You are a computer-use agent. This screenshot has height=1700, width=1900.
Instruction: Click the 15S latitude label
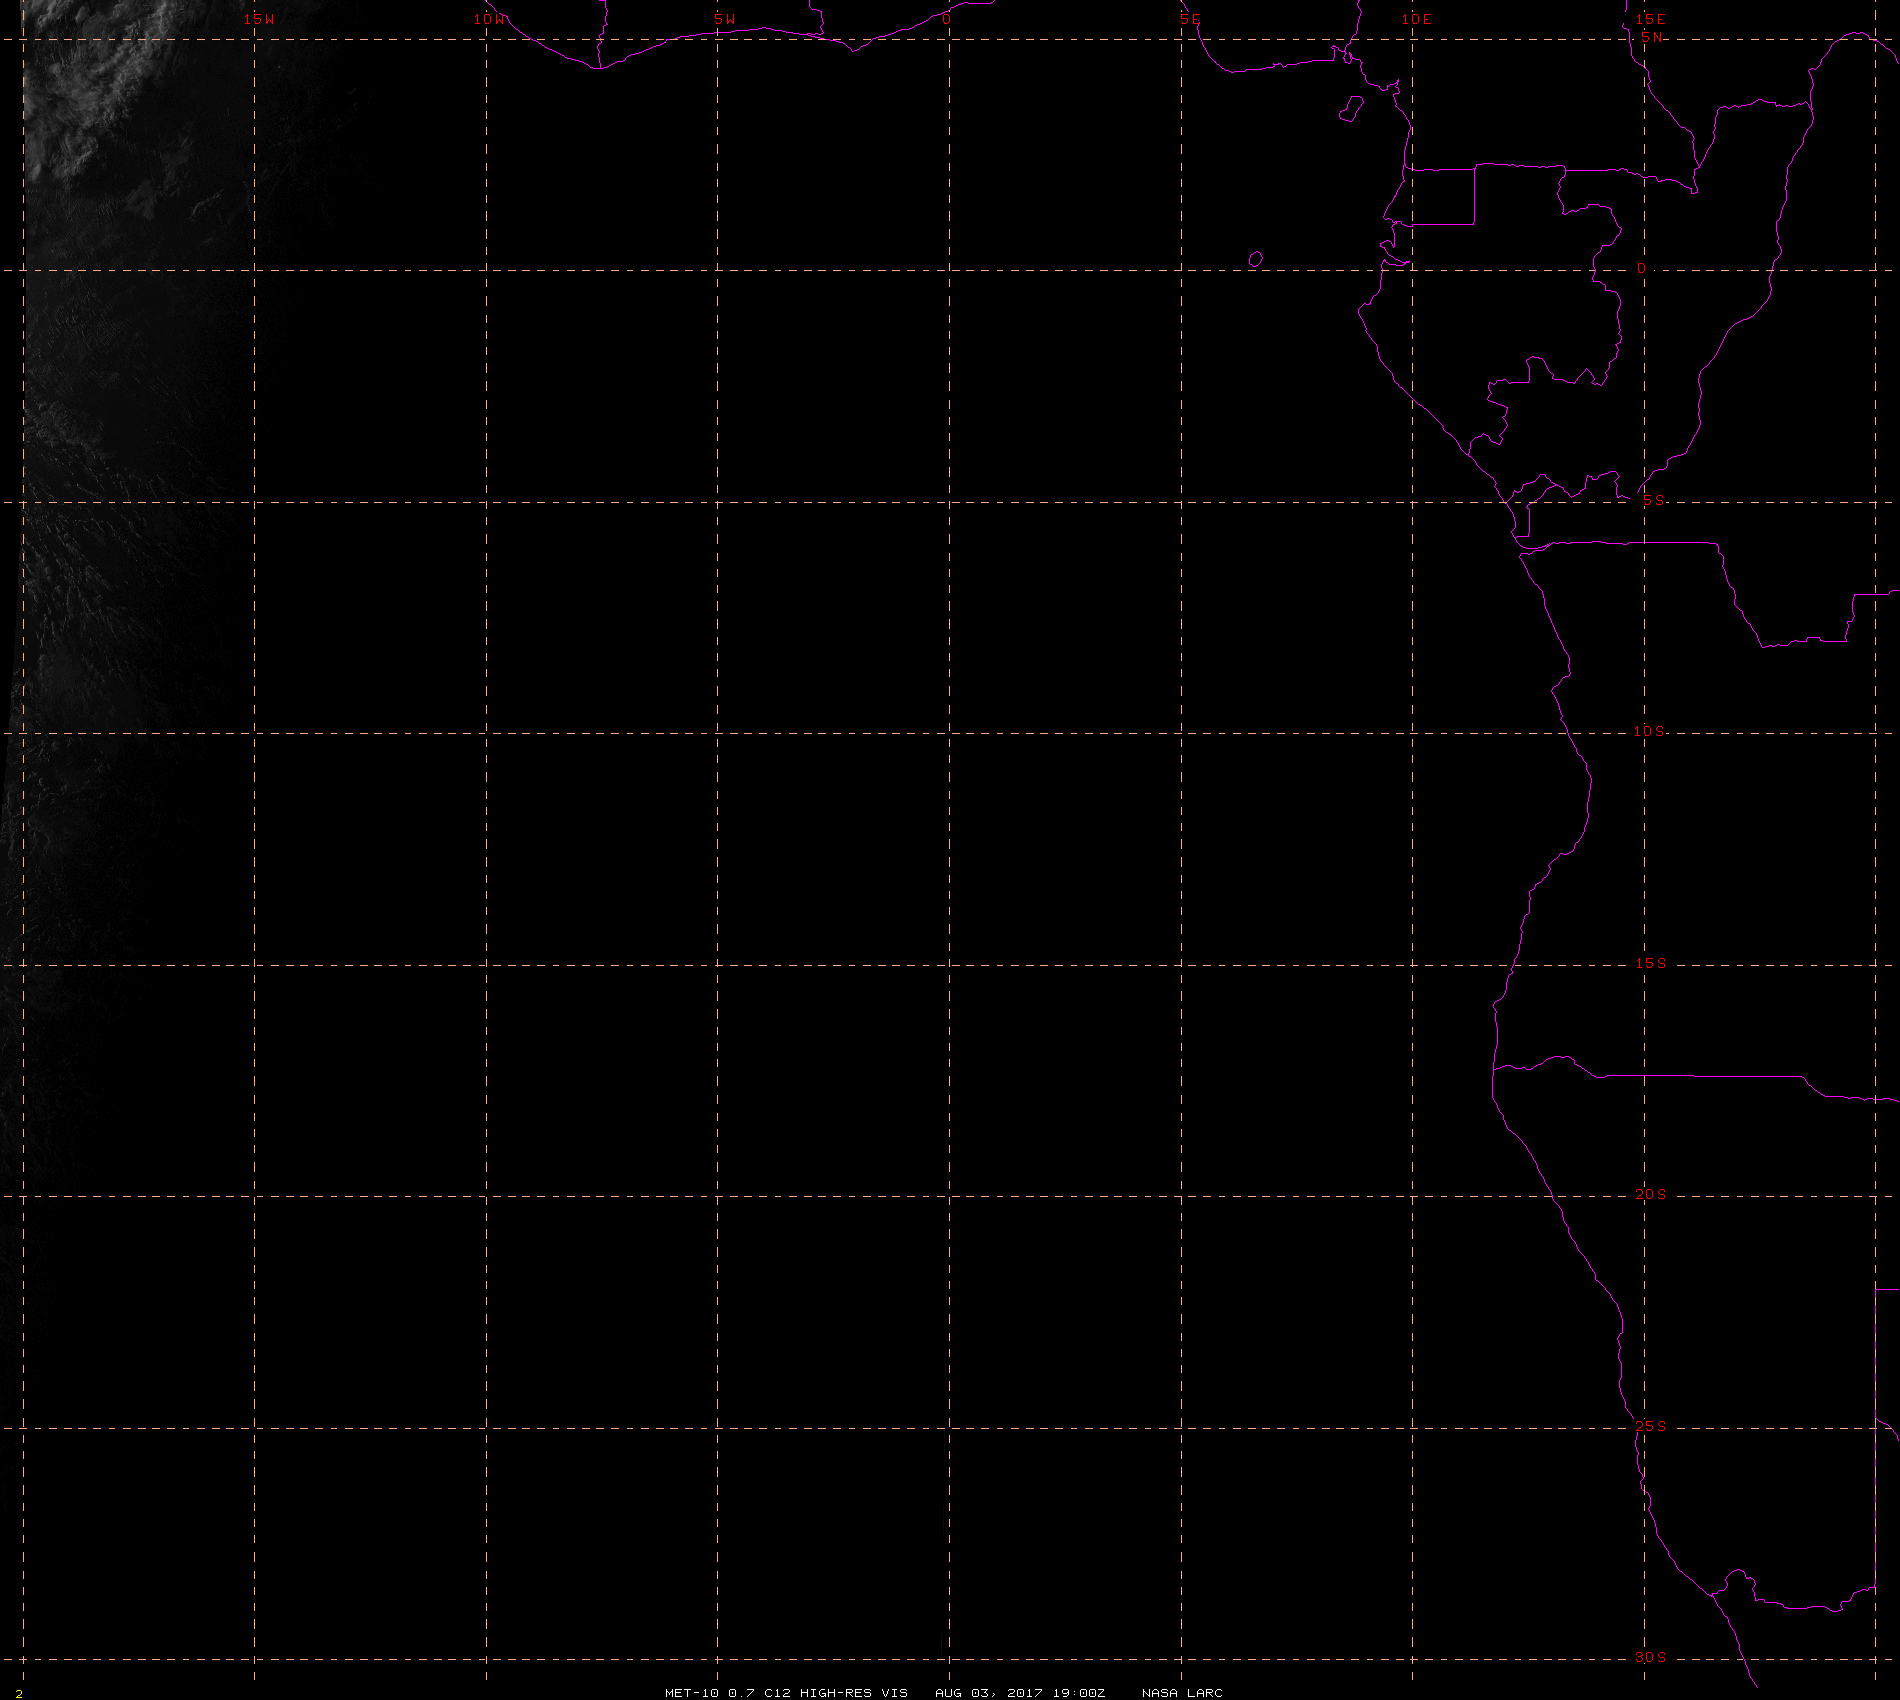1650,963
